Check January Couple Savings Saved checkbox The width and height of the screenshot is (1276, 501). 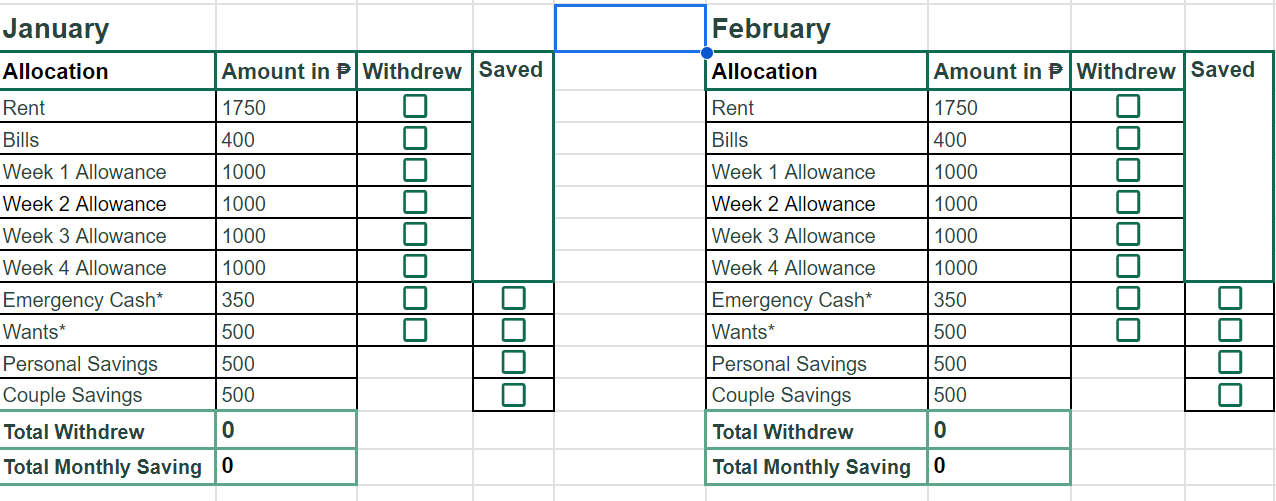pos(513,394)
